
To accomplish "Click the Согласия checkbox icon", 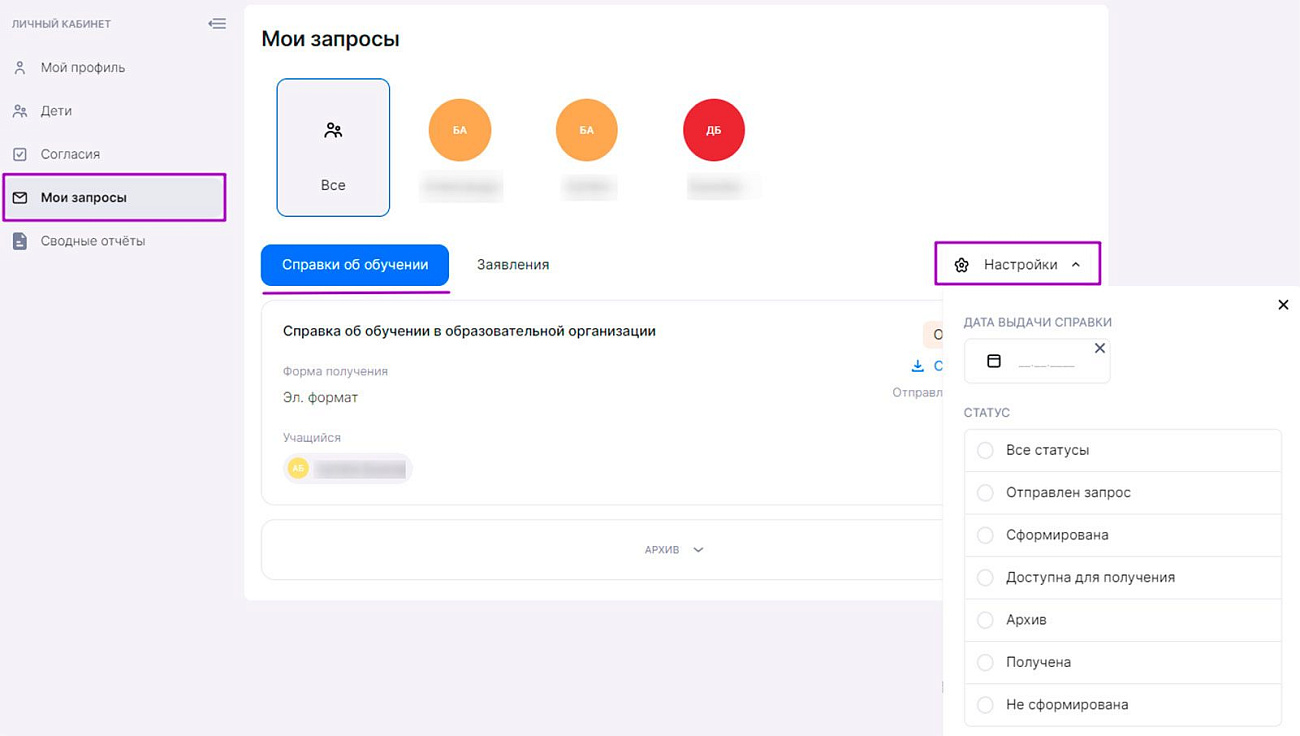I will tap(20, 154).
